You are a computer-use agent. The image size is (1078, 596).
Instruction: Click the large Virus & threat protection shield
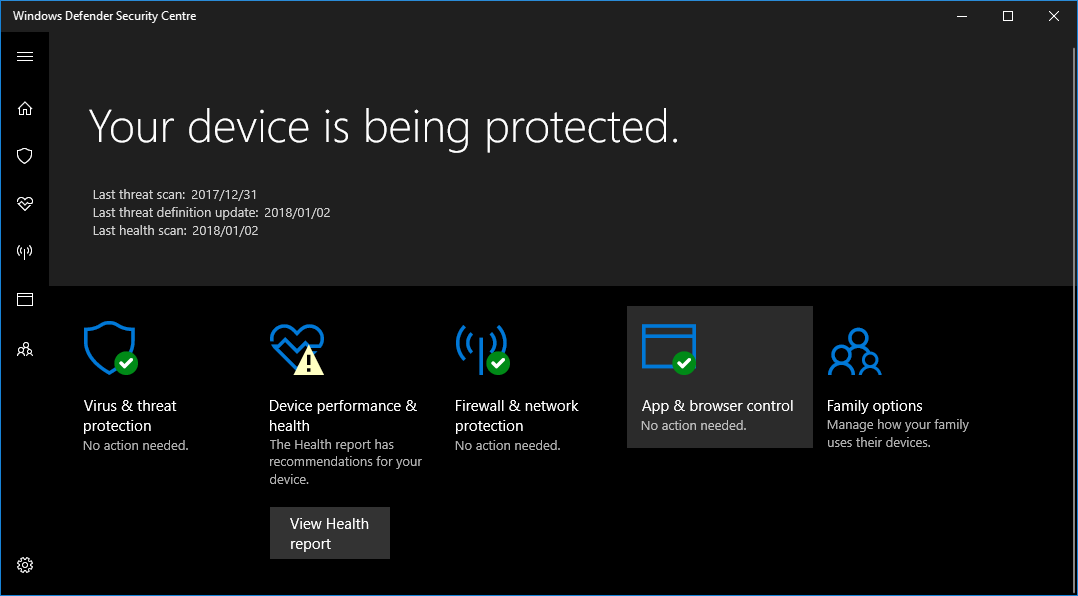(110, 348)
